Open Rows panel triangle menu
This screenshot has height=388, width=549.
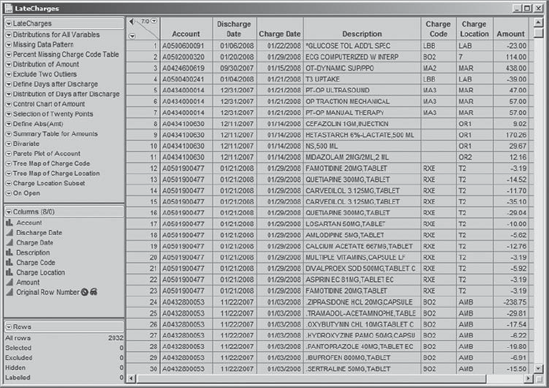(x=9, y=327)
